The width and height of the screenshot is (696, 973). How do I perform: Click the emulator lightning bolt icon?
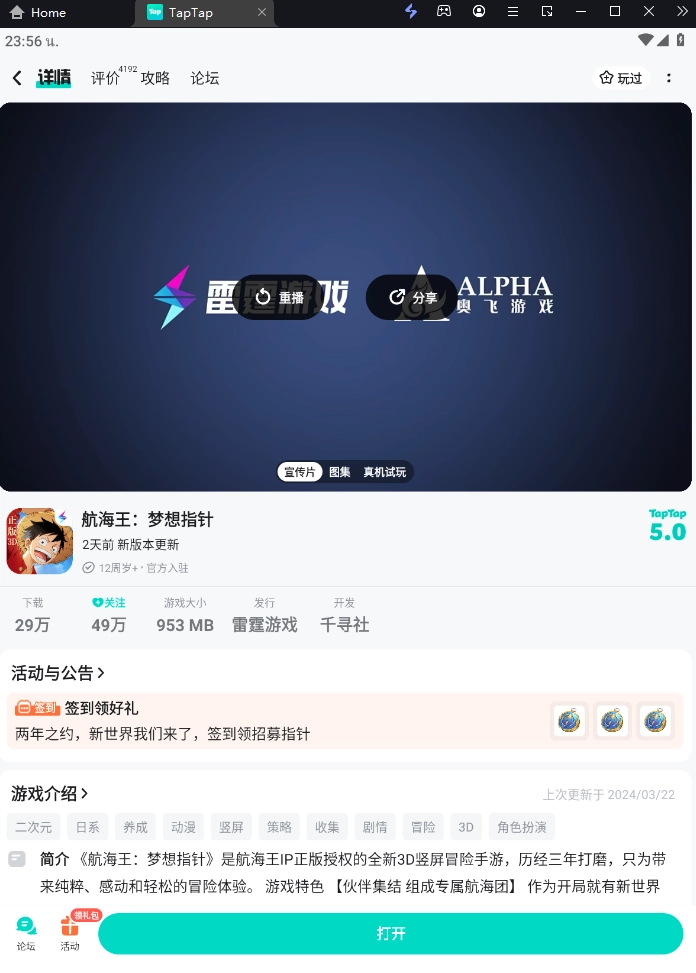point(411,11)
